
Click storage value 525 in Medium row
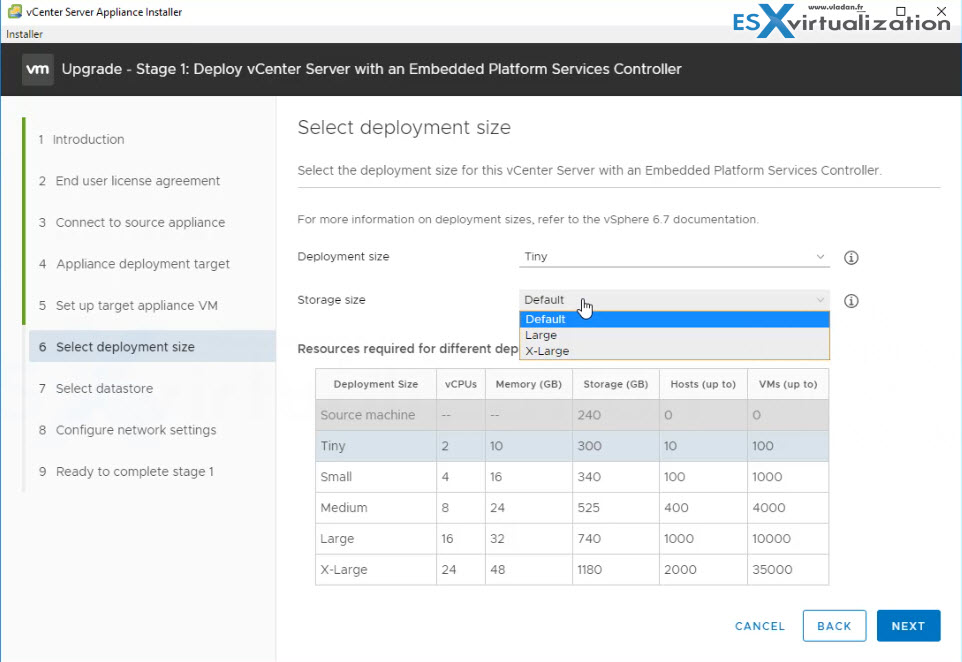click(588, 508)
